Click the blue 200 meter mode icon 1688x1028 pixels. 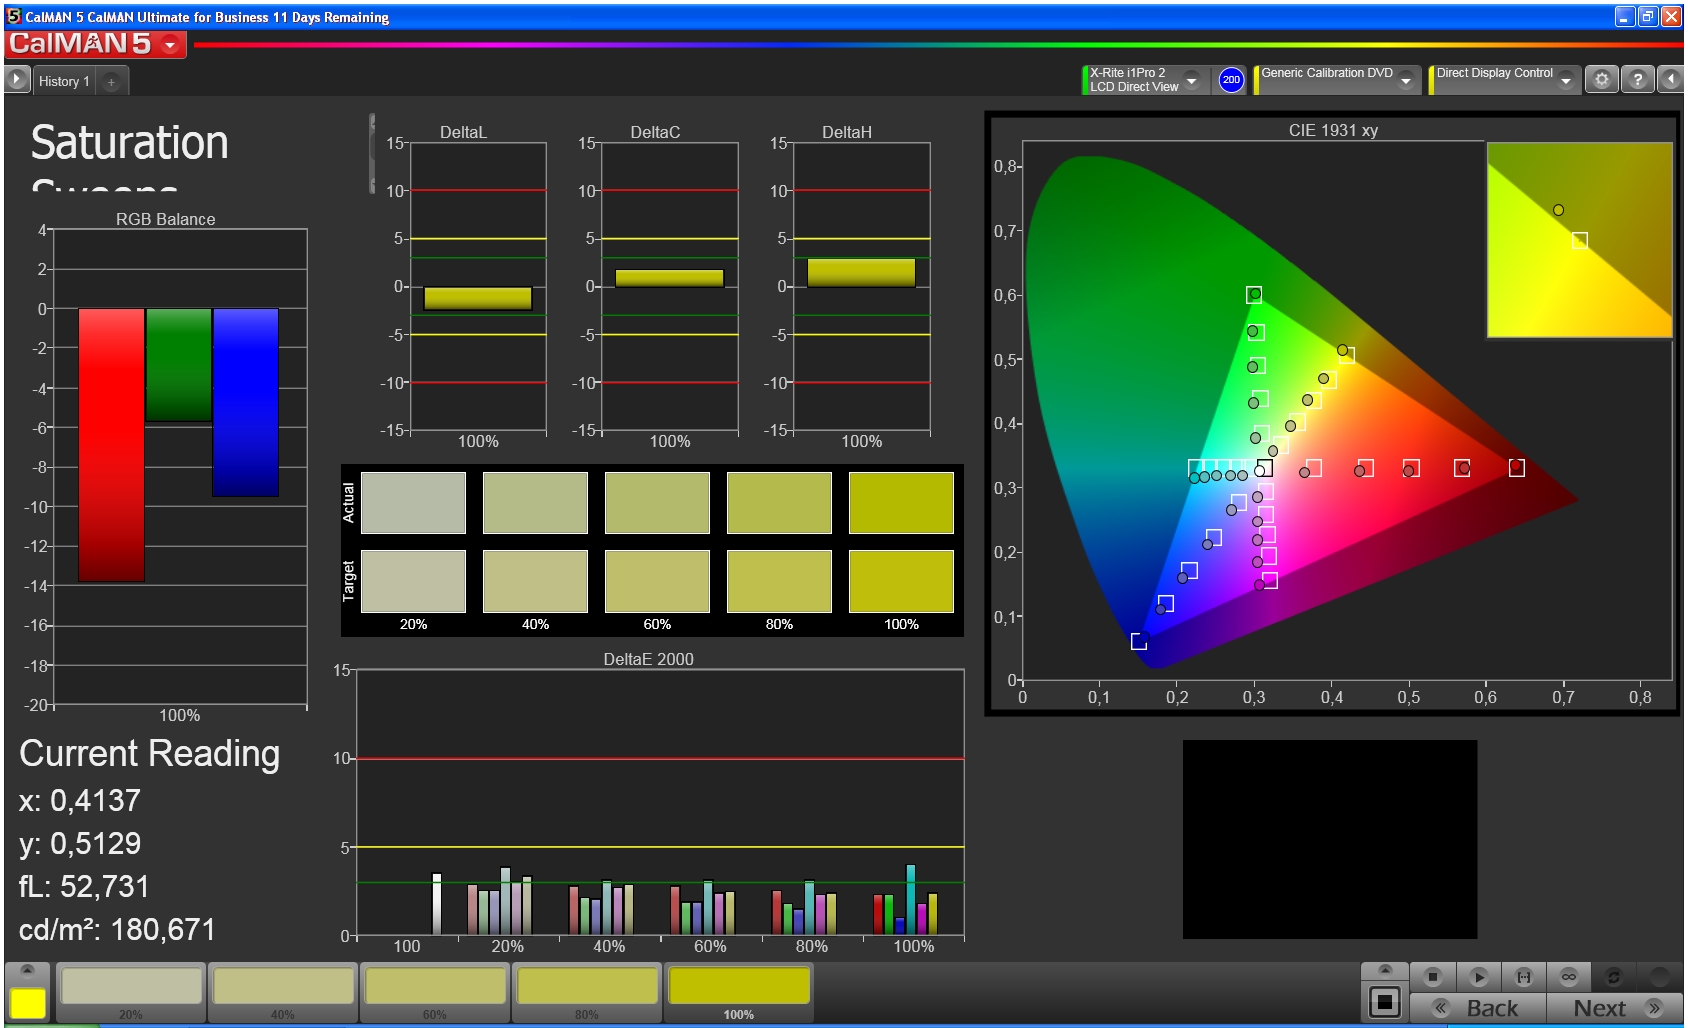coord(1231,80)
